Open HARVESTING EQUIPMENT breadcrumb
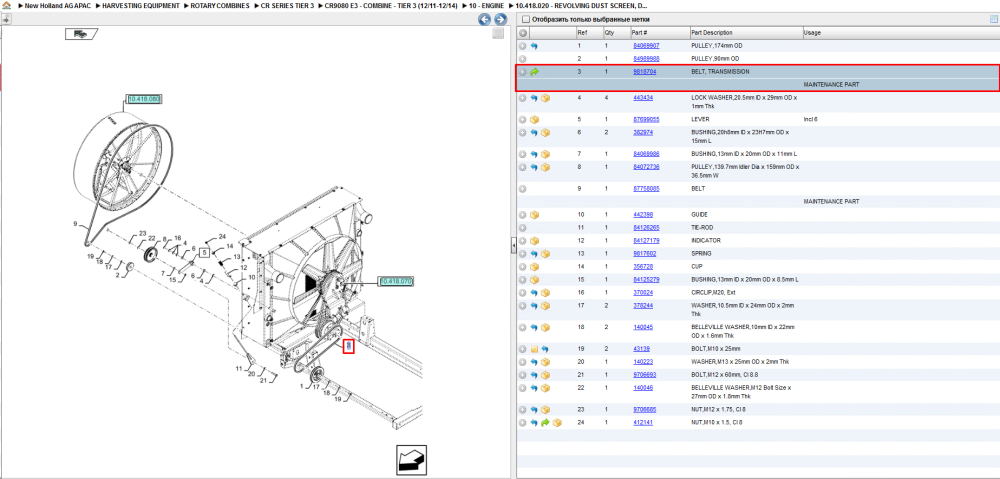Viewport: 1000px width, 479px height. pyautogui.click(x=140, y=5)
